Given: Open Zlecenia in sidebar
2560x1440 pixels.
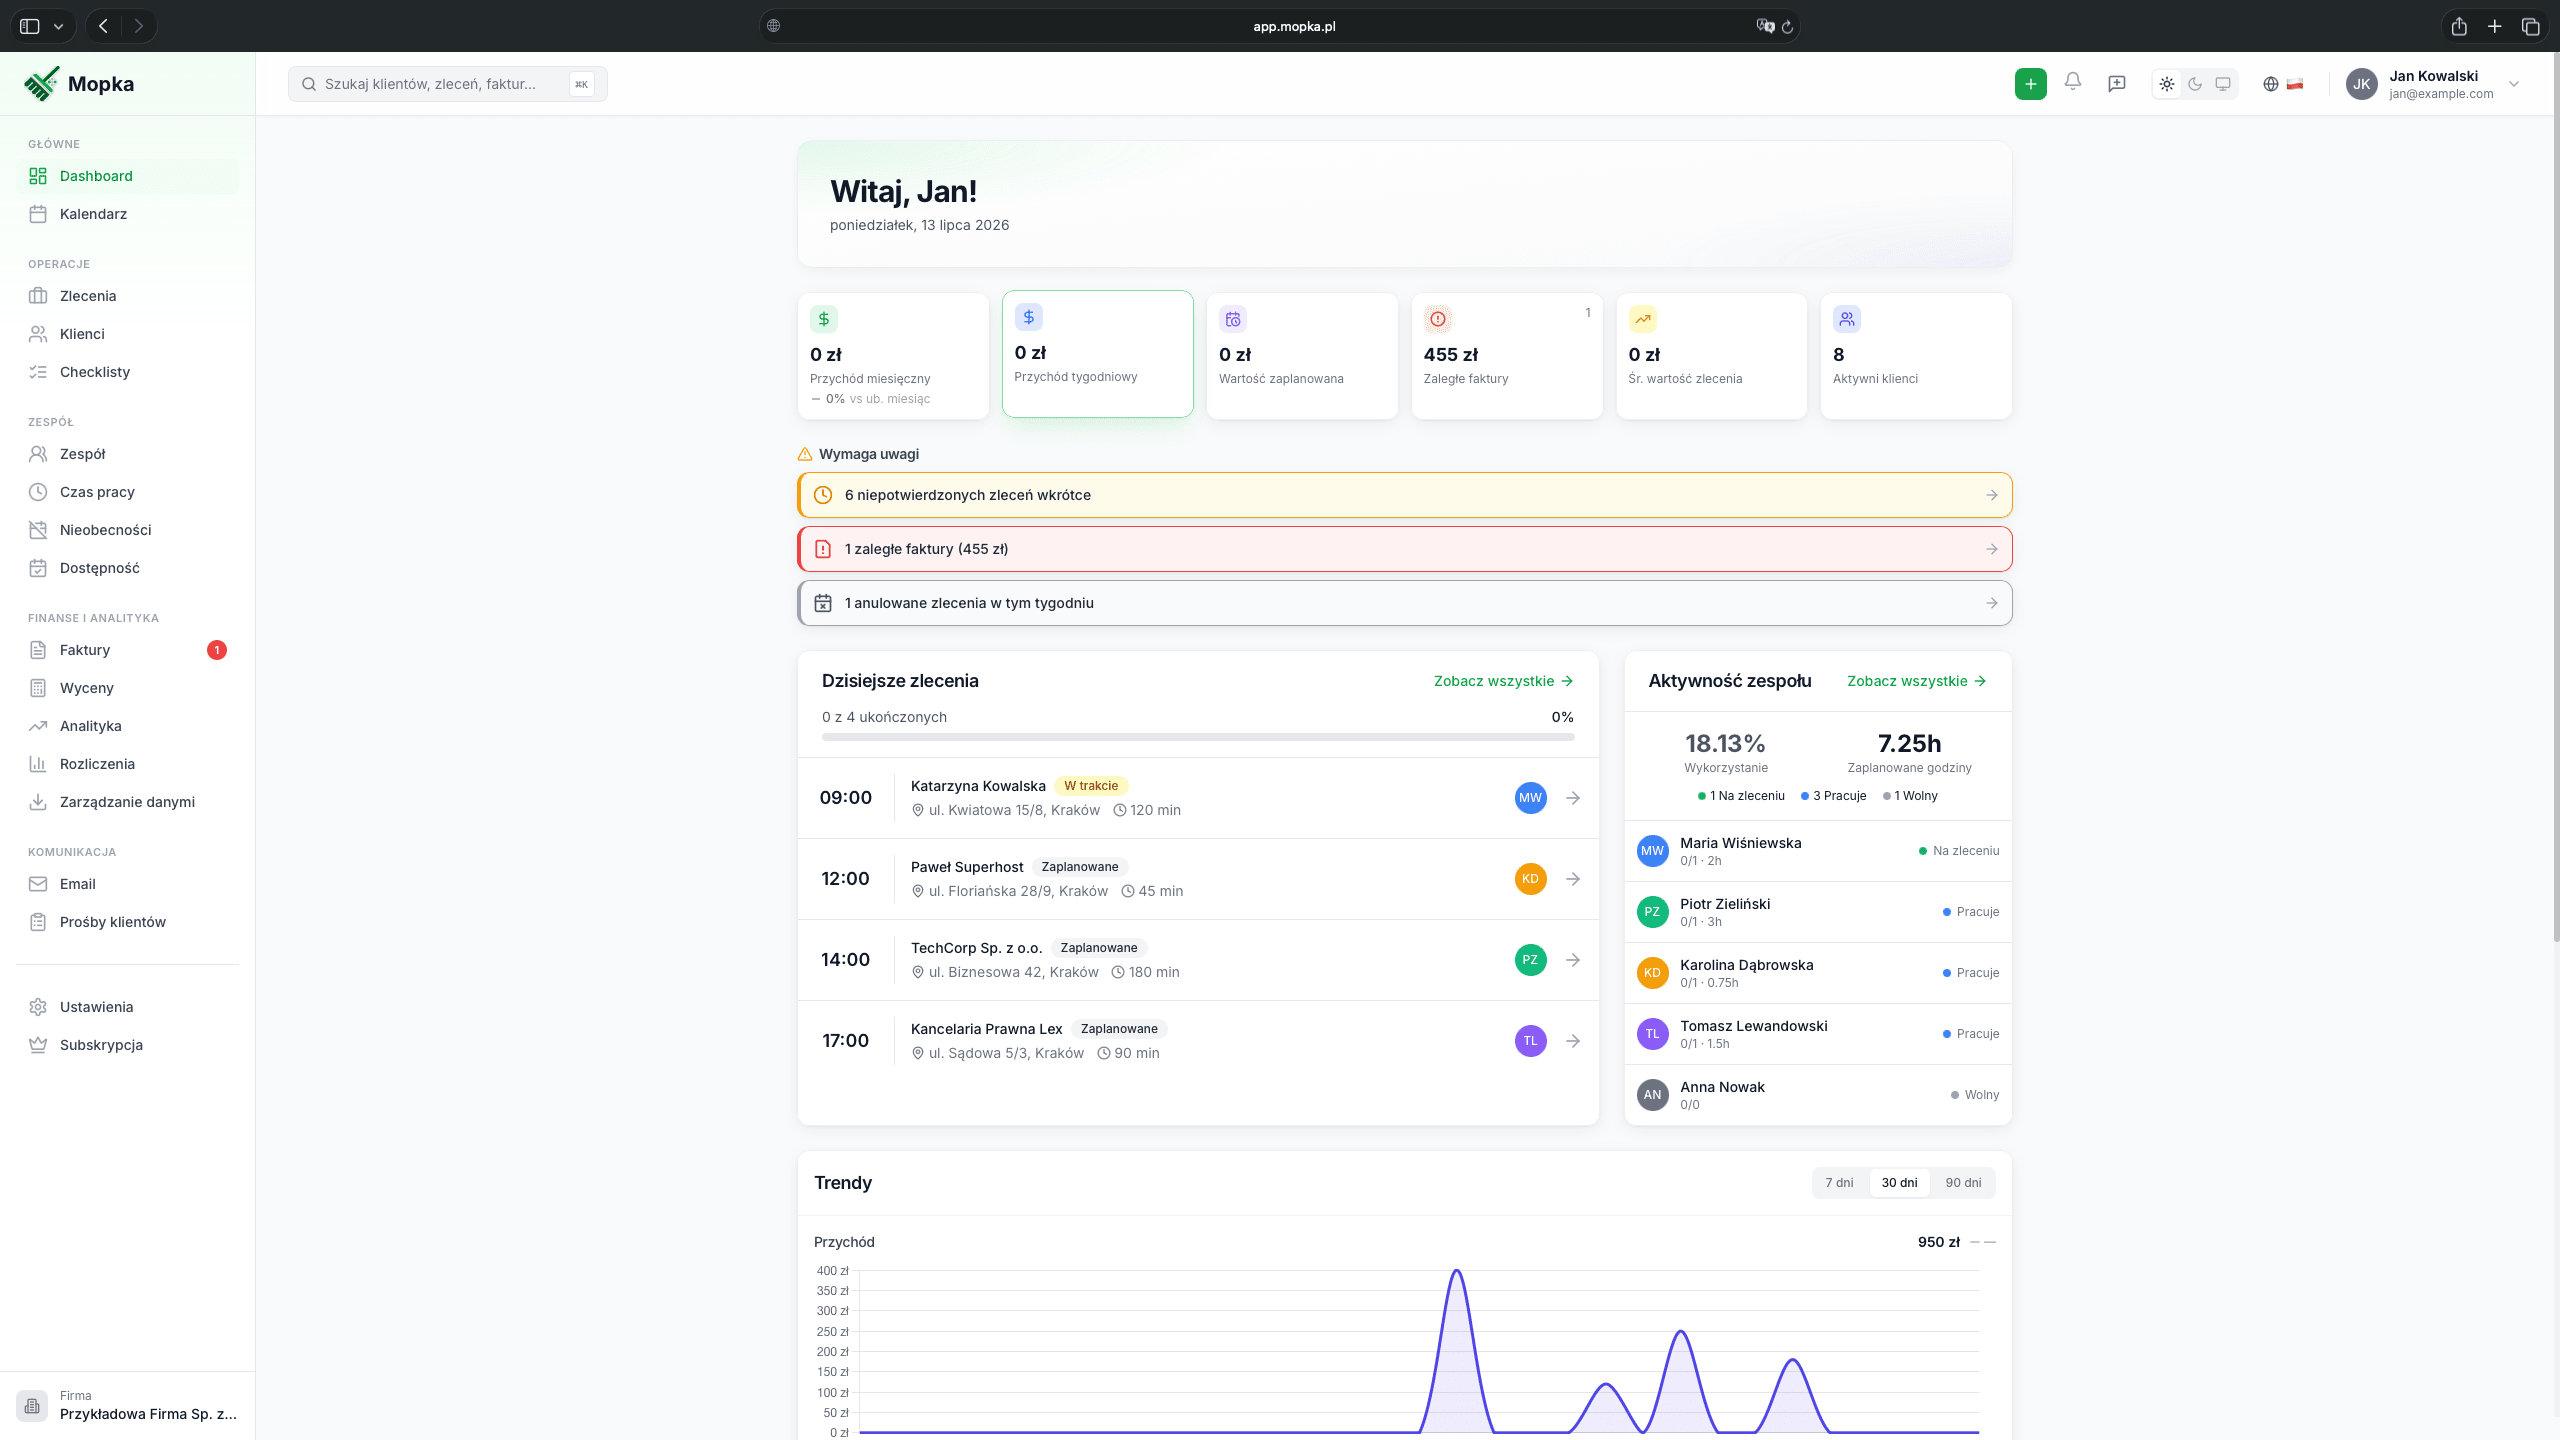Looking at the screenshot, I should pos(128,296).
